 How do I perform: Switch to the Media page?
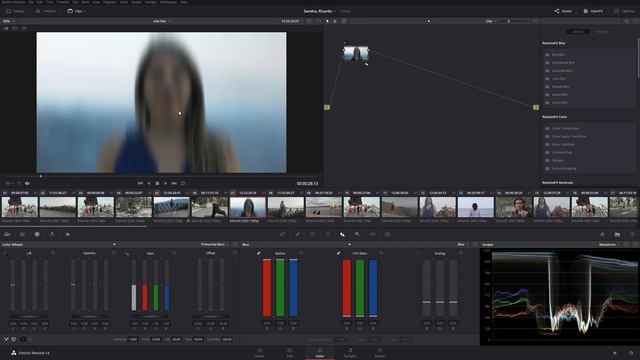(260, 353)
